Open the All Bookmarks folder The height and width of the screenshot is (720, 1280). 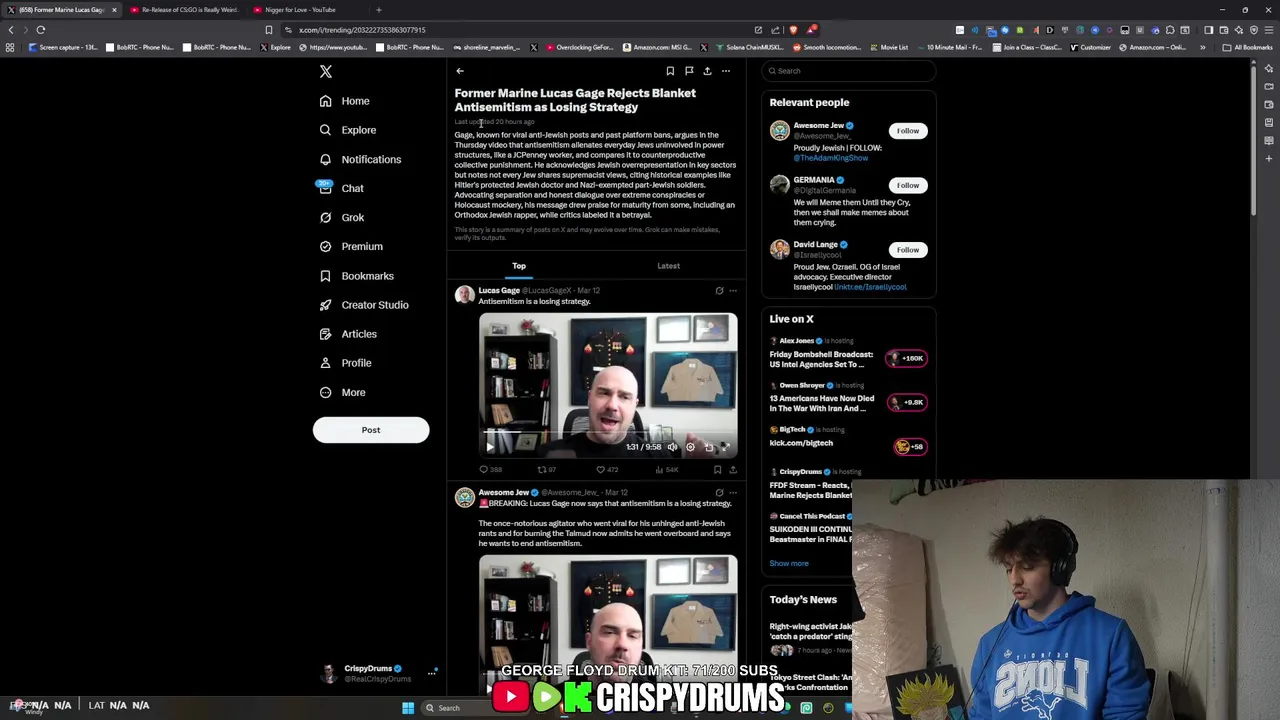pos(1248,48)
